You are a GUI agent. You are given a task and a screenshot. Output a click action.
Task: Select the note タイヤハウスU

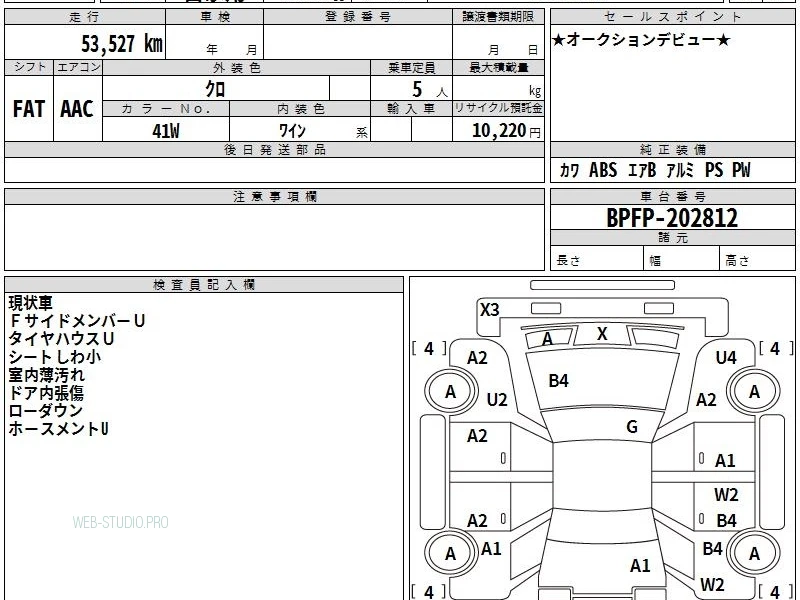61,339
